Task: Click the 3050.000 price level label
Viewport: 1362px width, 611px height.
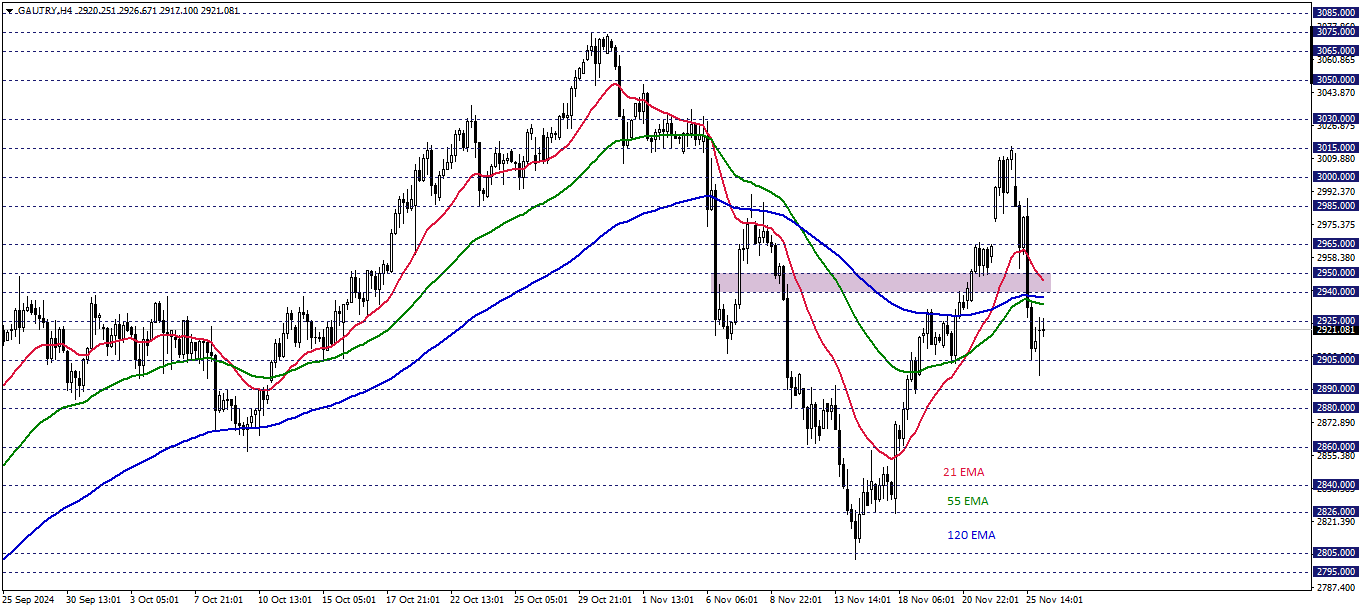Action: (1336, 80)
